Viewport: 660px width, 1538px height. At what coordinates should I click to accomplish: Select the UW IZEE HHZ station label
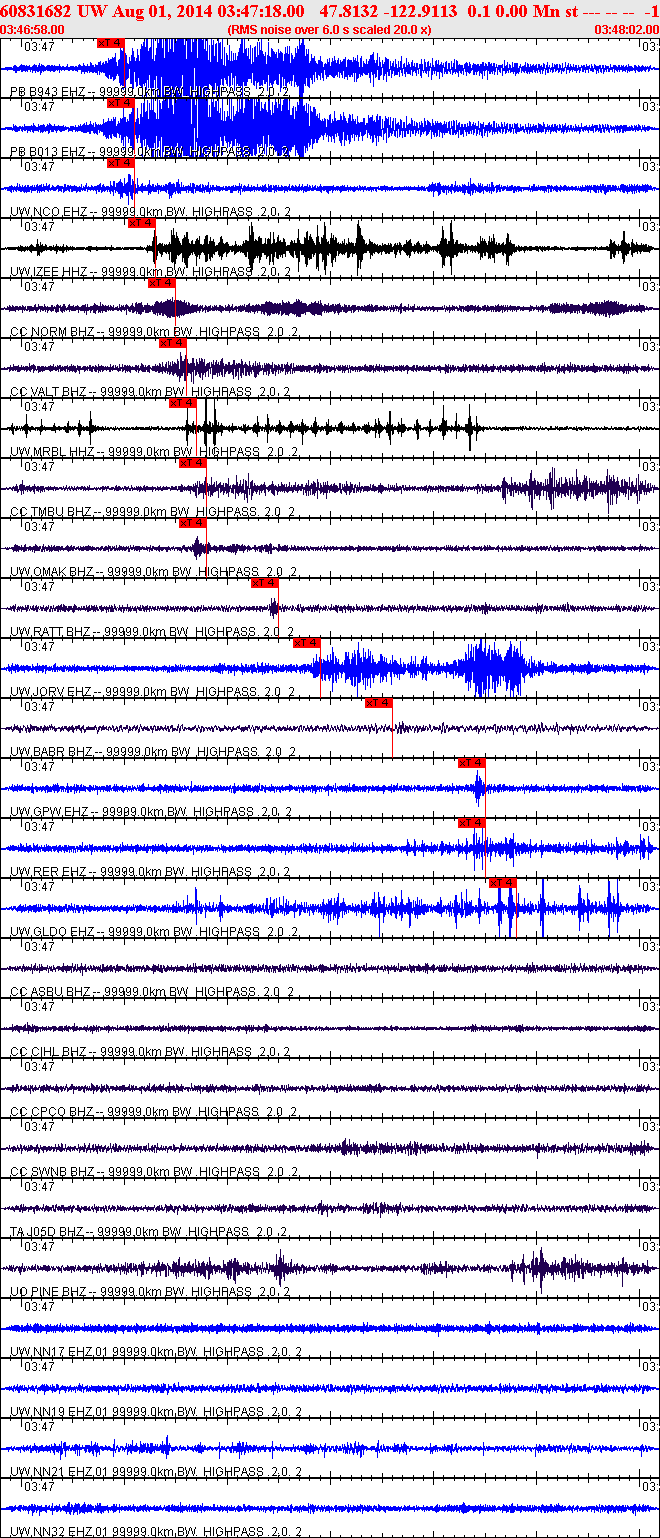click(x=152, y=272)
